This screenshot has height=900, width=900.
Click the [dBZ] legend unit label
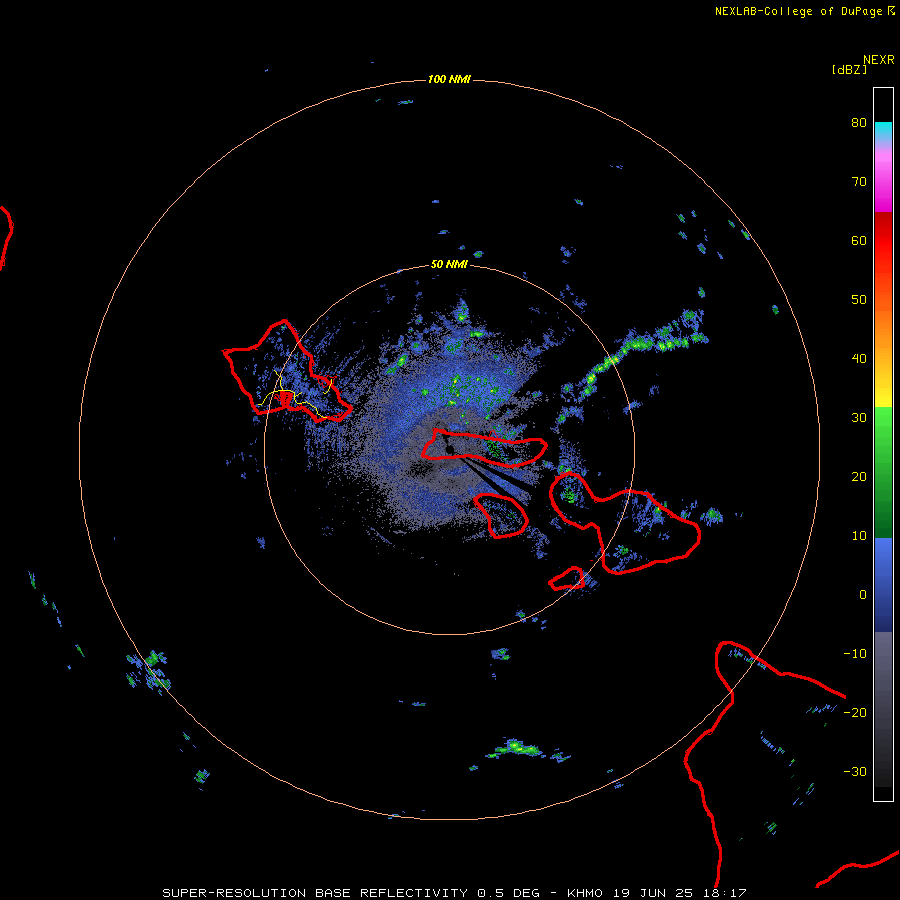[x=849, y=69]
